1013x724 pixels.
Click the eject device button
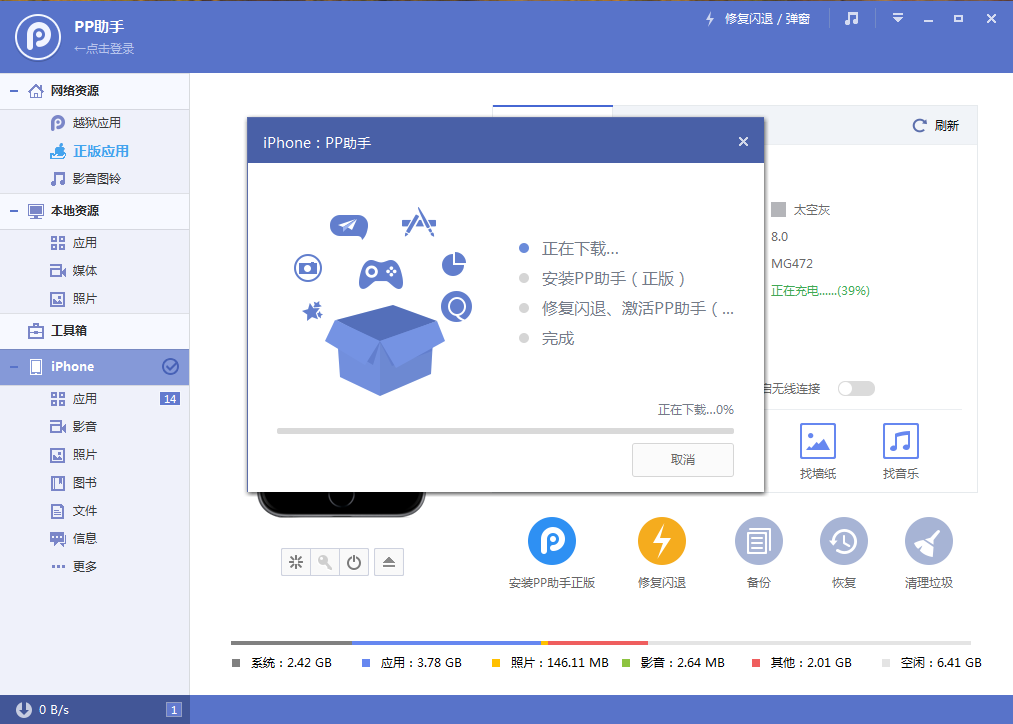tap(388, 562)
